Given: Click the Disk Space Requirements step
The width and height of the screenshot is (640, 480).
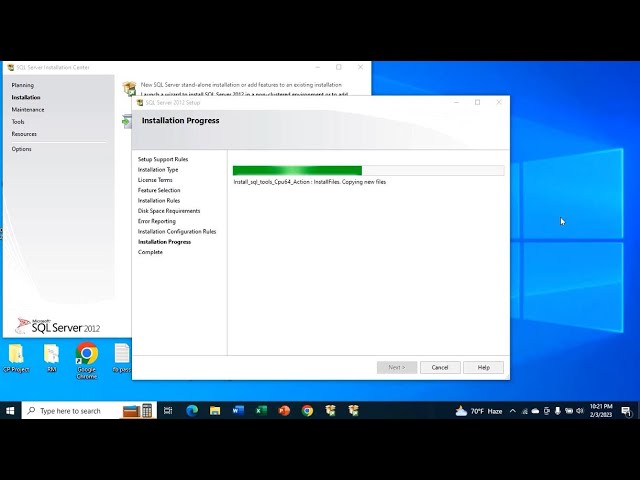Looking at the screenshot, I should point(169,211).
